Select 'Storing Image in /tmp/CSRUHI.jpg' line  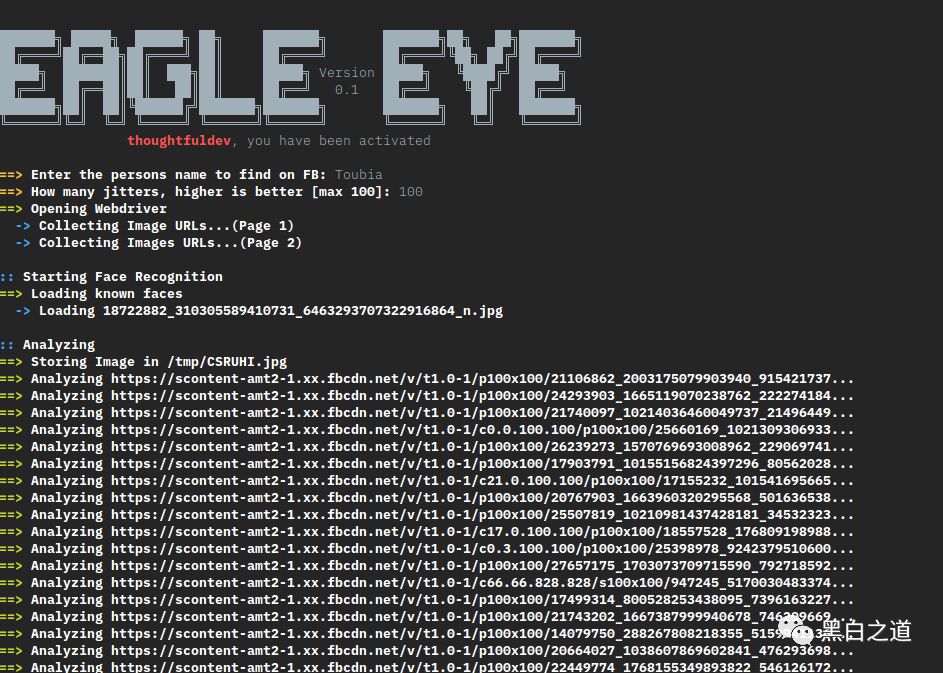tap(159, 361)
